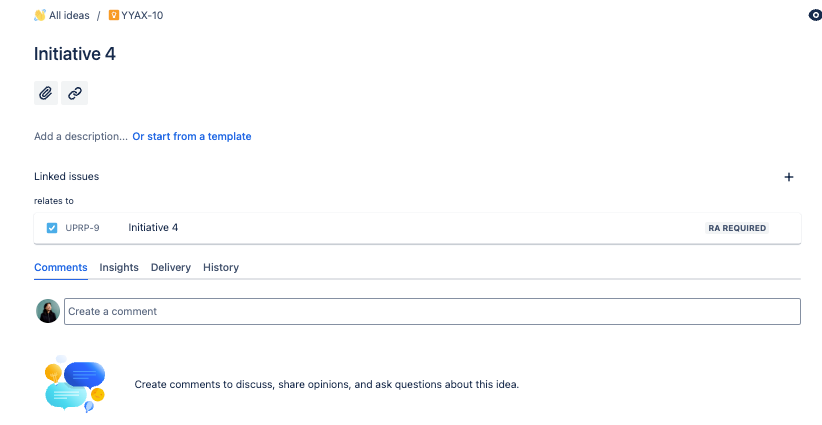
Task: Click the All ideas wave icon
Action: [x=40, y=15]
